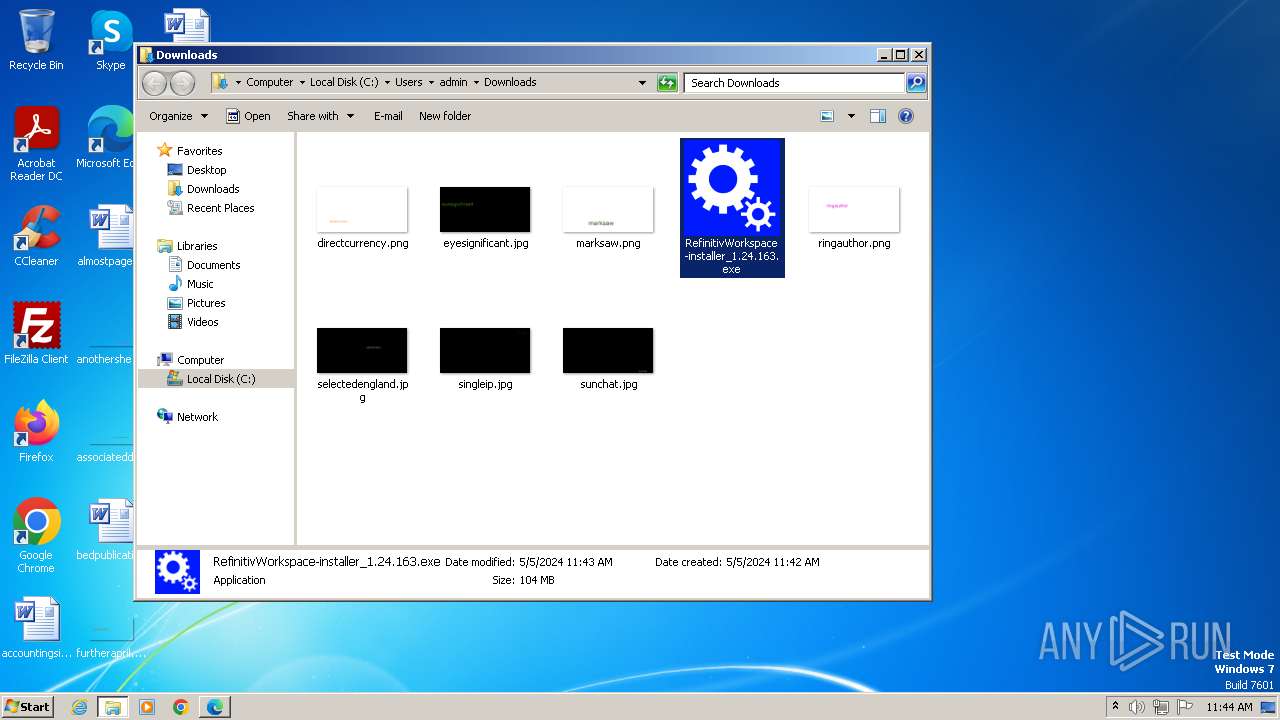
Task: Click the New folder button
Action: click(445, 116)
